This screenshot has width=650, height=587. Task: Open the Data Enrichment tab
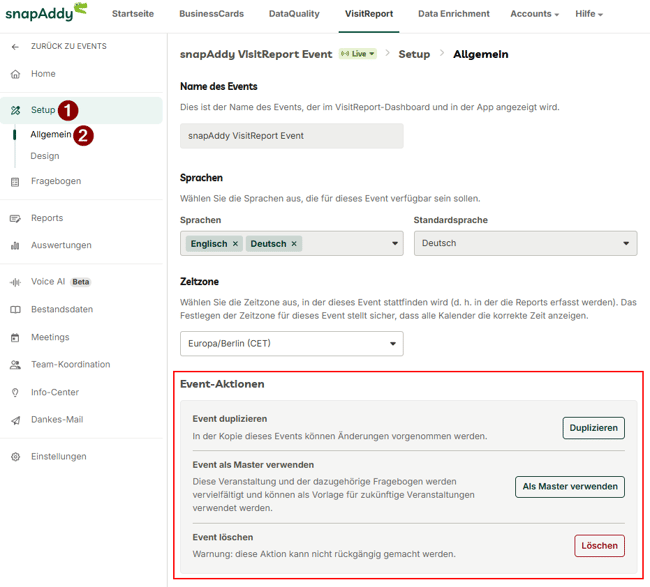coord(454,14)
